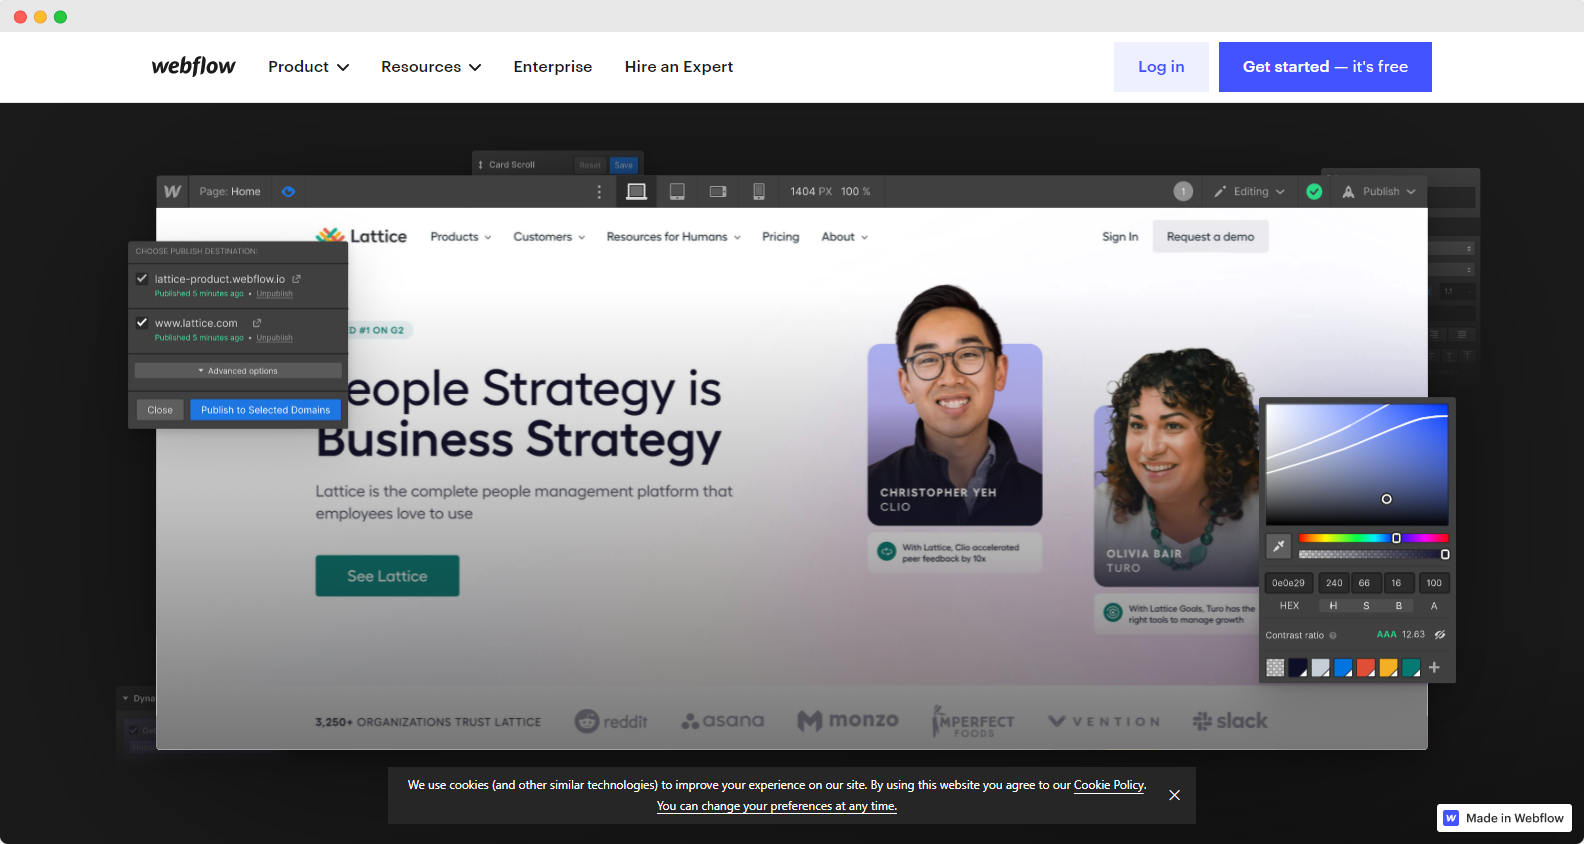Click the Editing pencil icon

1220,191
